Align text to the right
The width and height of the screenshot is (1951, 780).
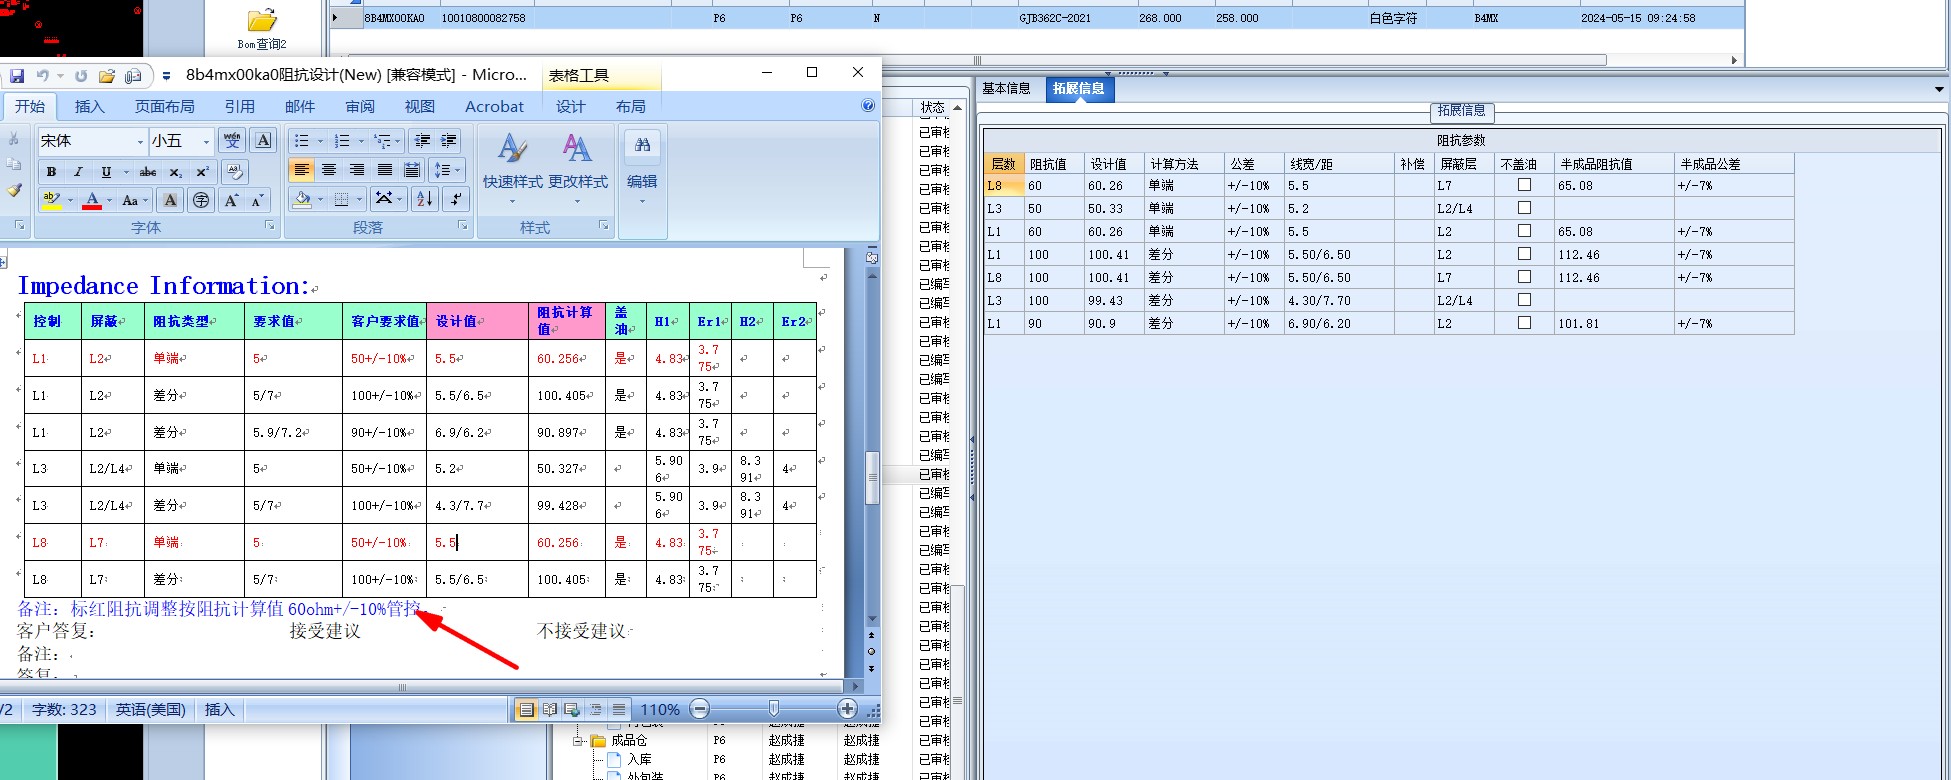357,170
